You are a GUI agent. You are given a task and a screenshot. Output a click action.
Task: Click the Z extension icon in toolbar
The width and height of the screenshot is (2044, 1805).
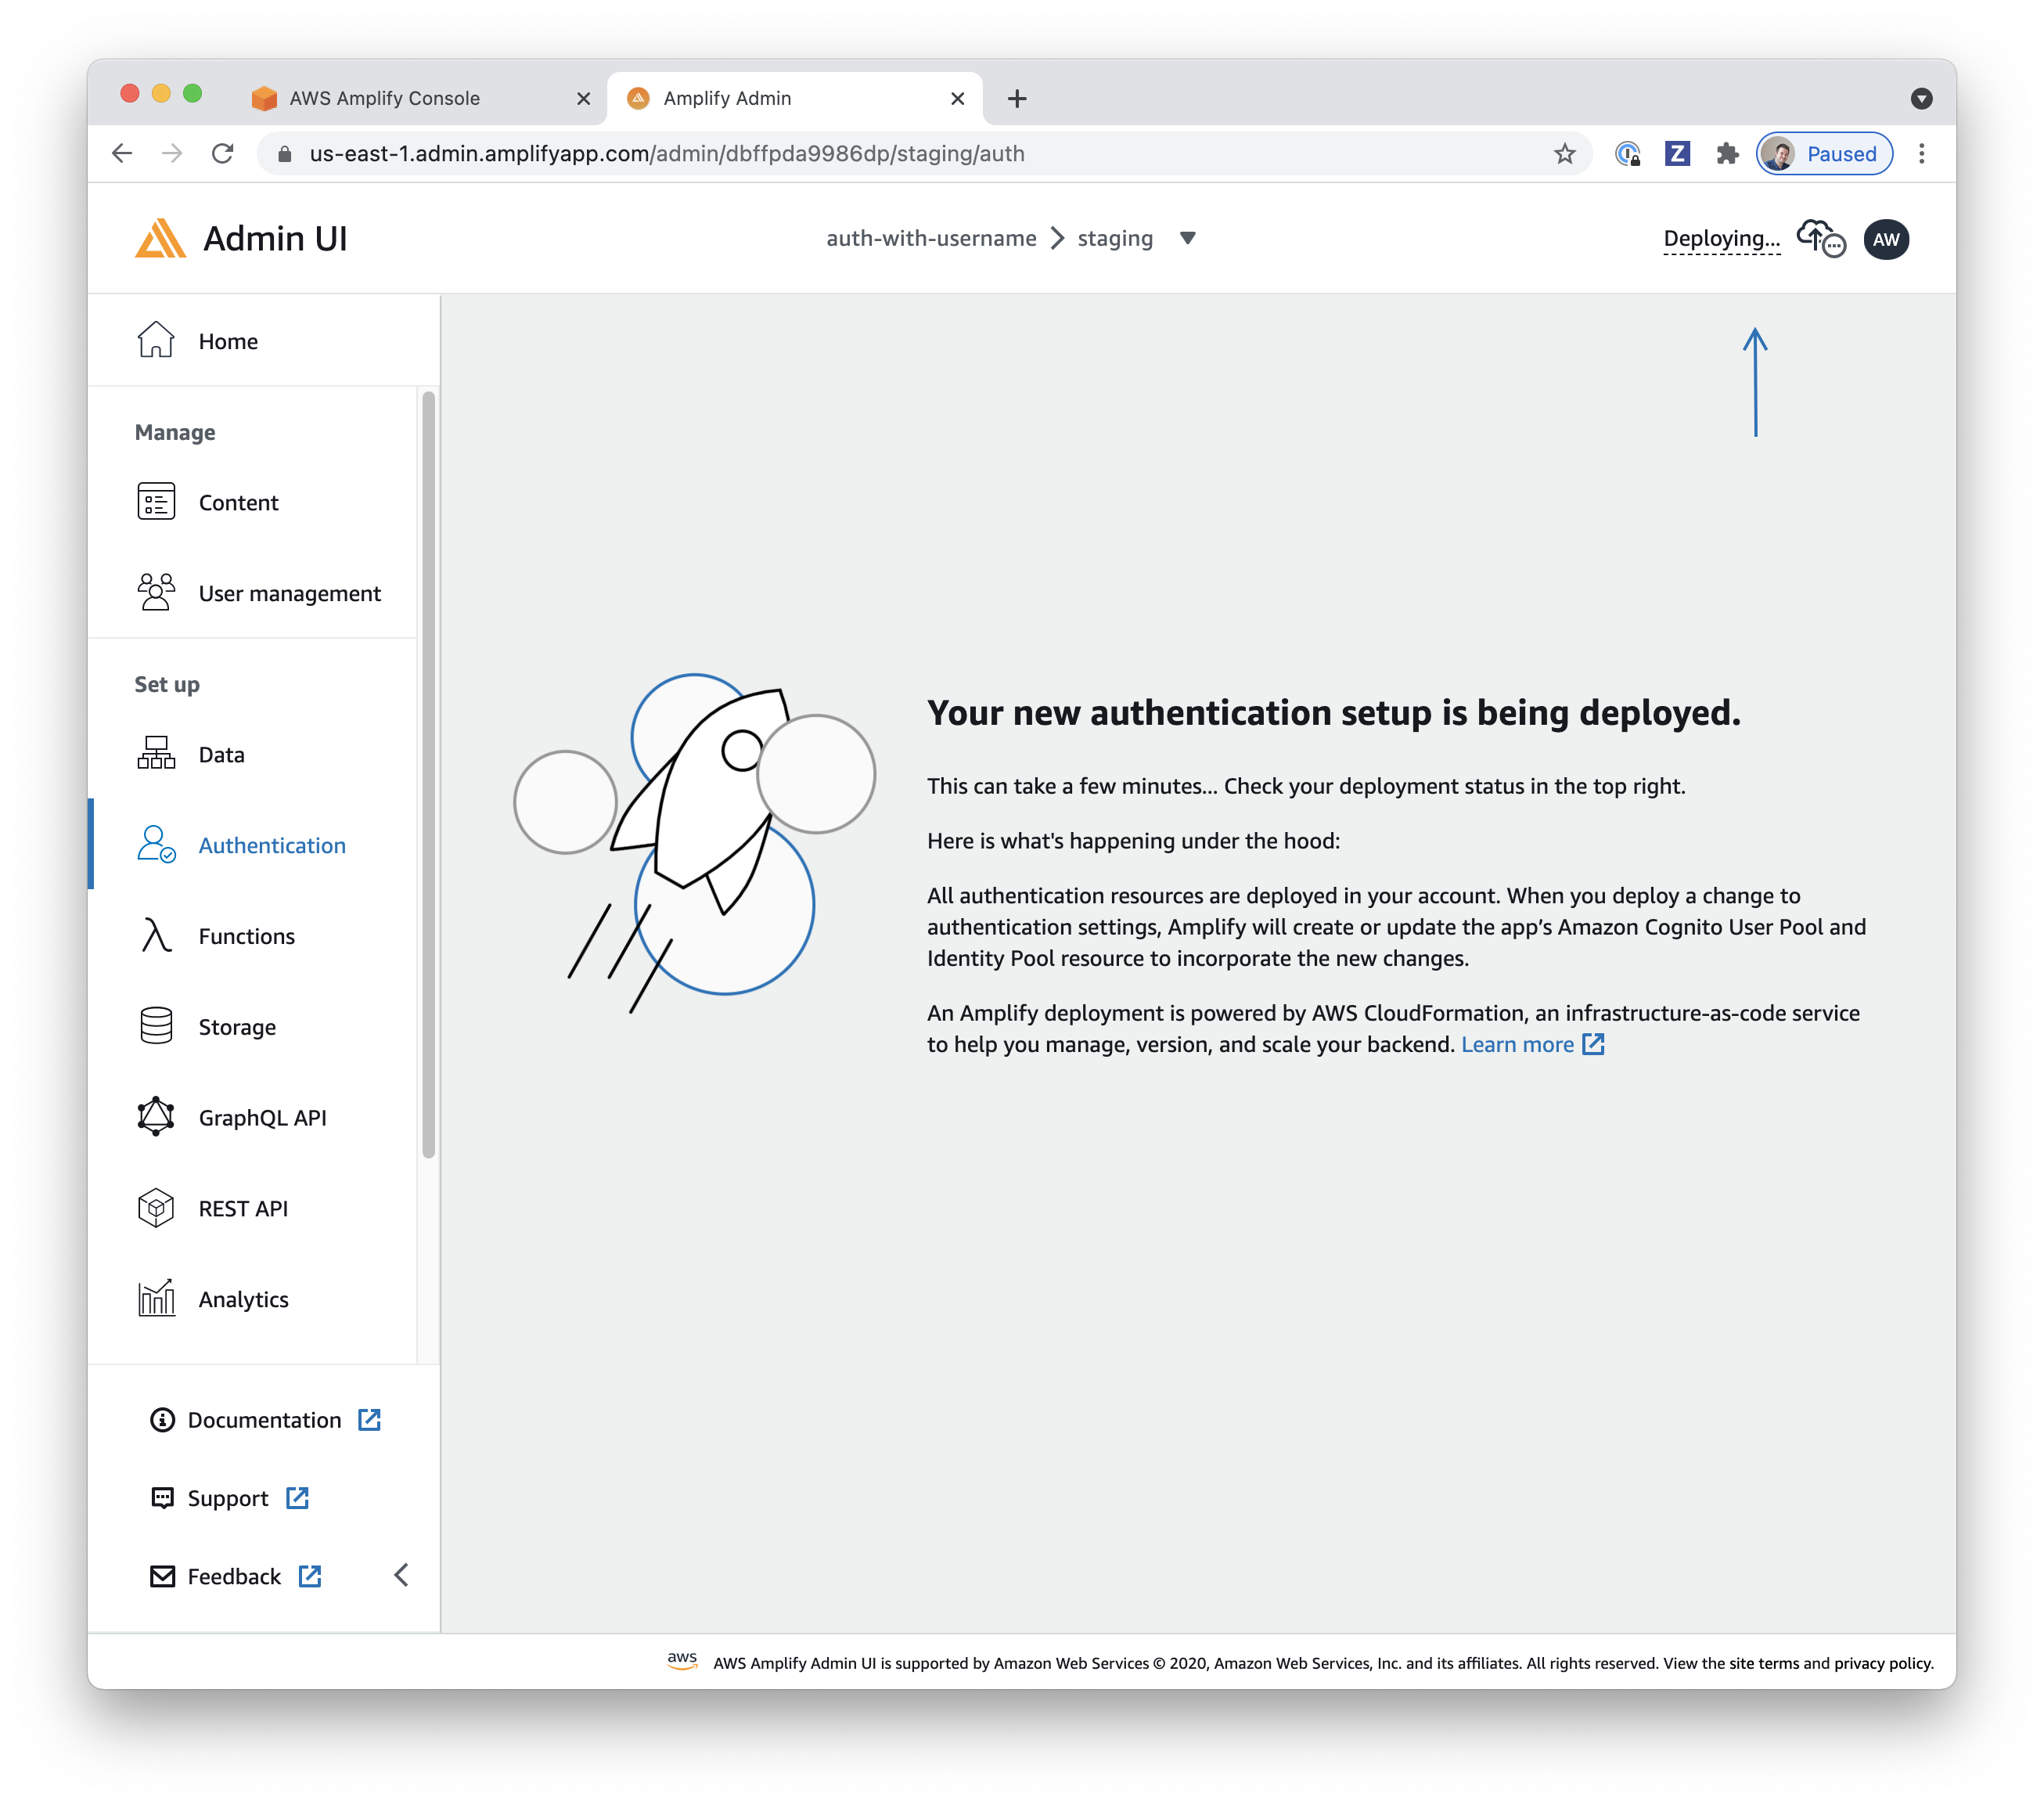click(x=1677, y=153)
